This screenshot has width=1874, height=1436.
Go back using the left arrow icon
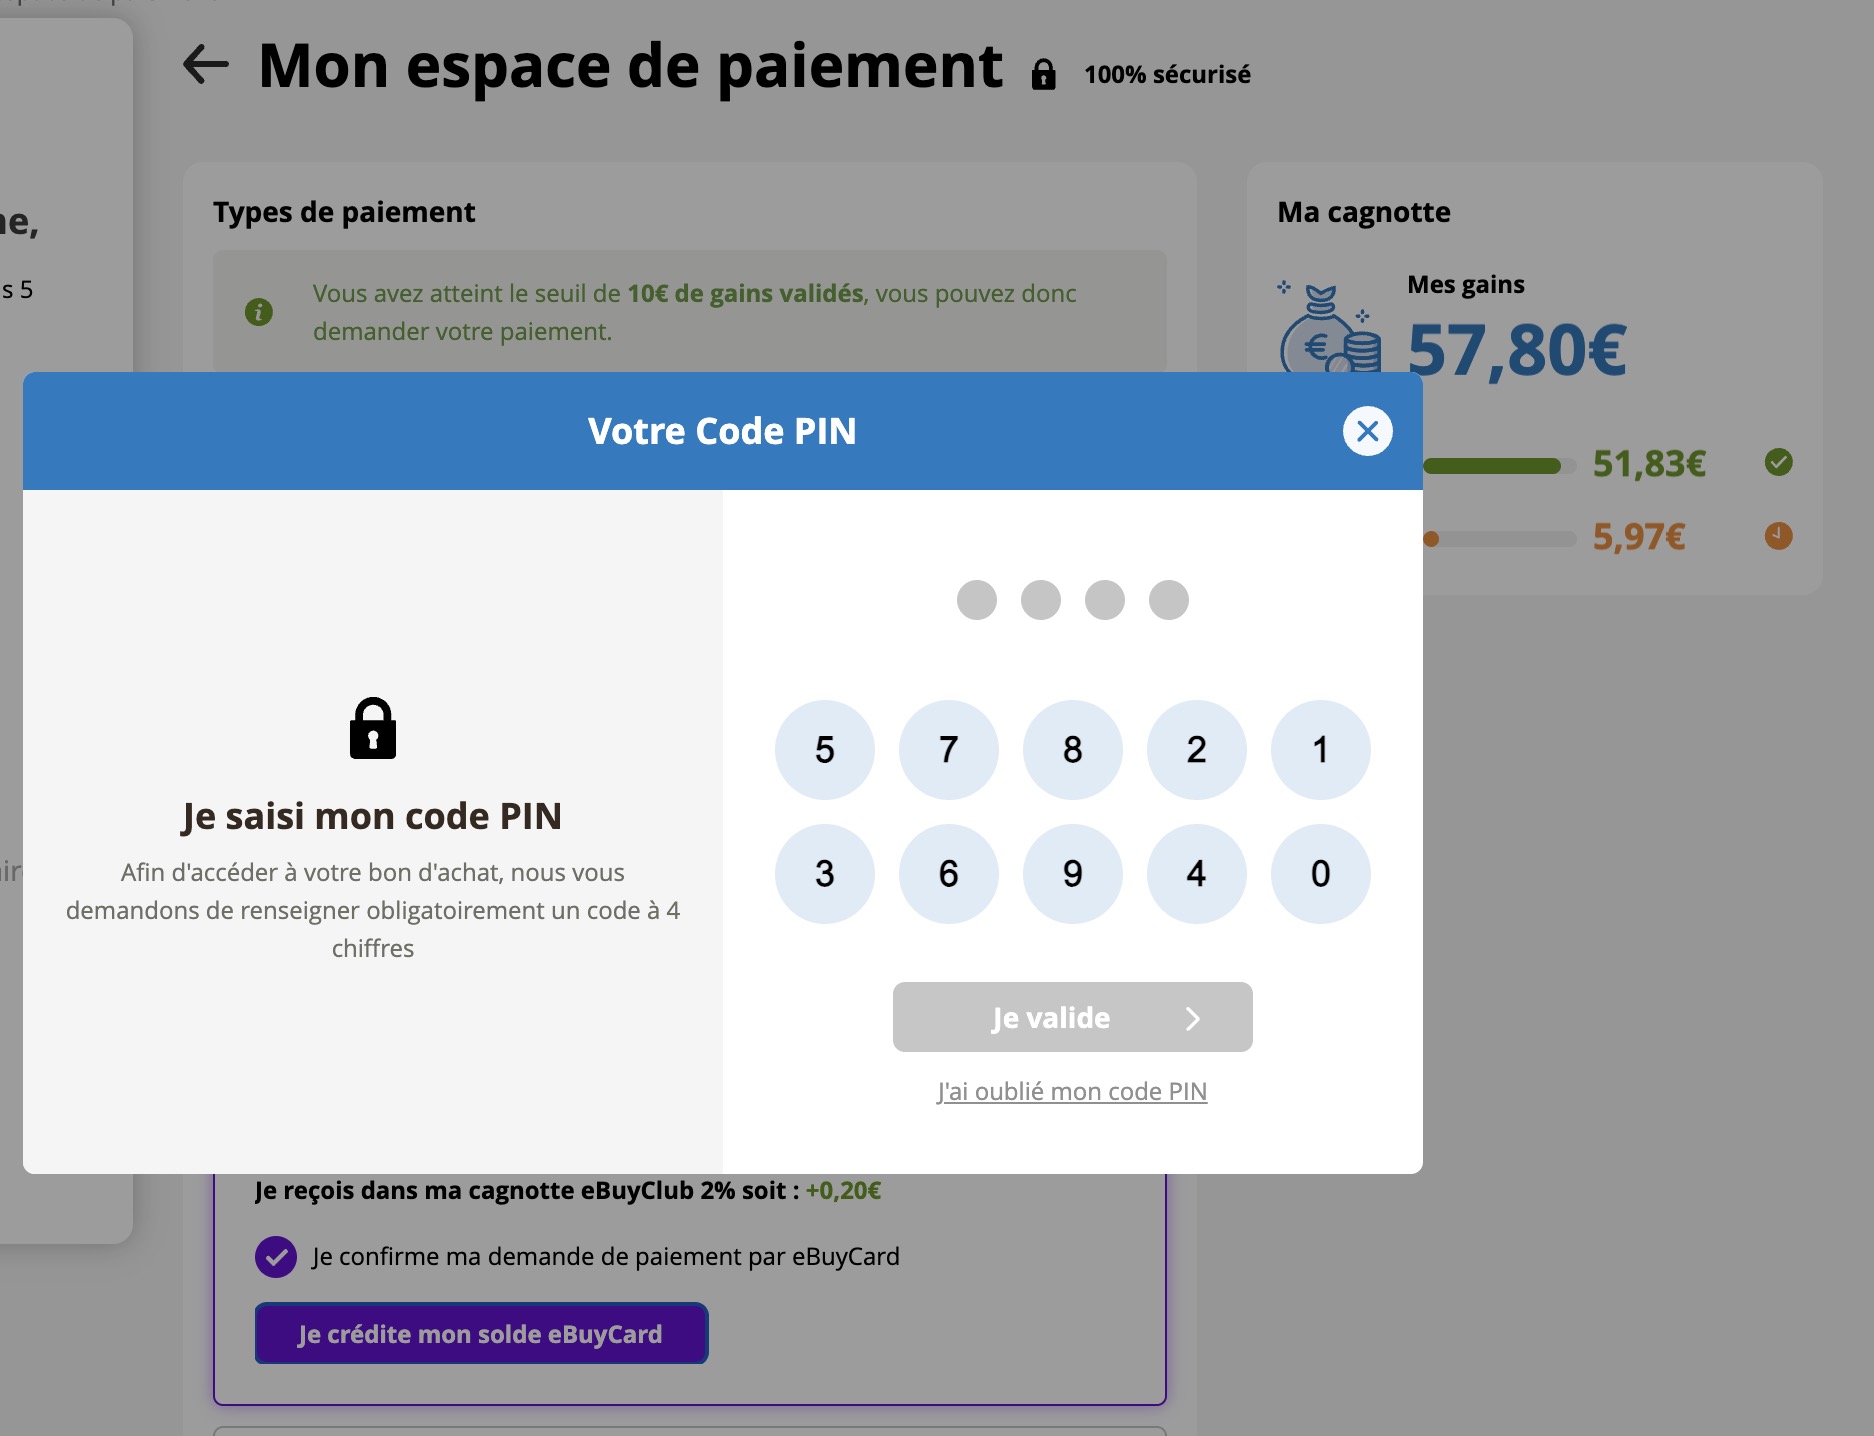(206, 65)
